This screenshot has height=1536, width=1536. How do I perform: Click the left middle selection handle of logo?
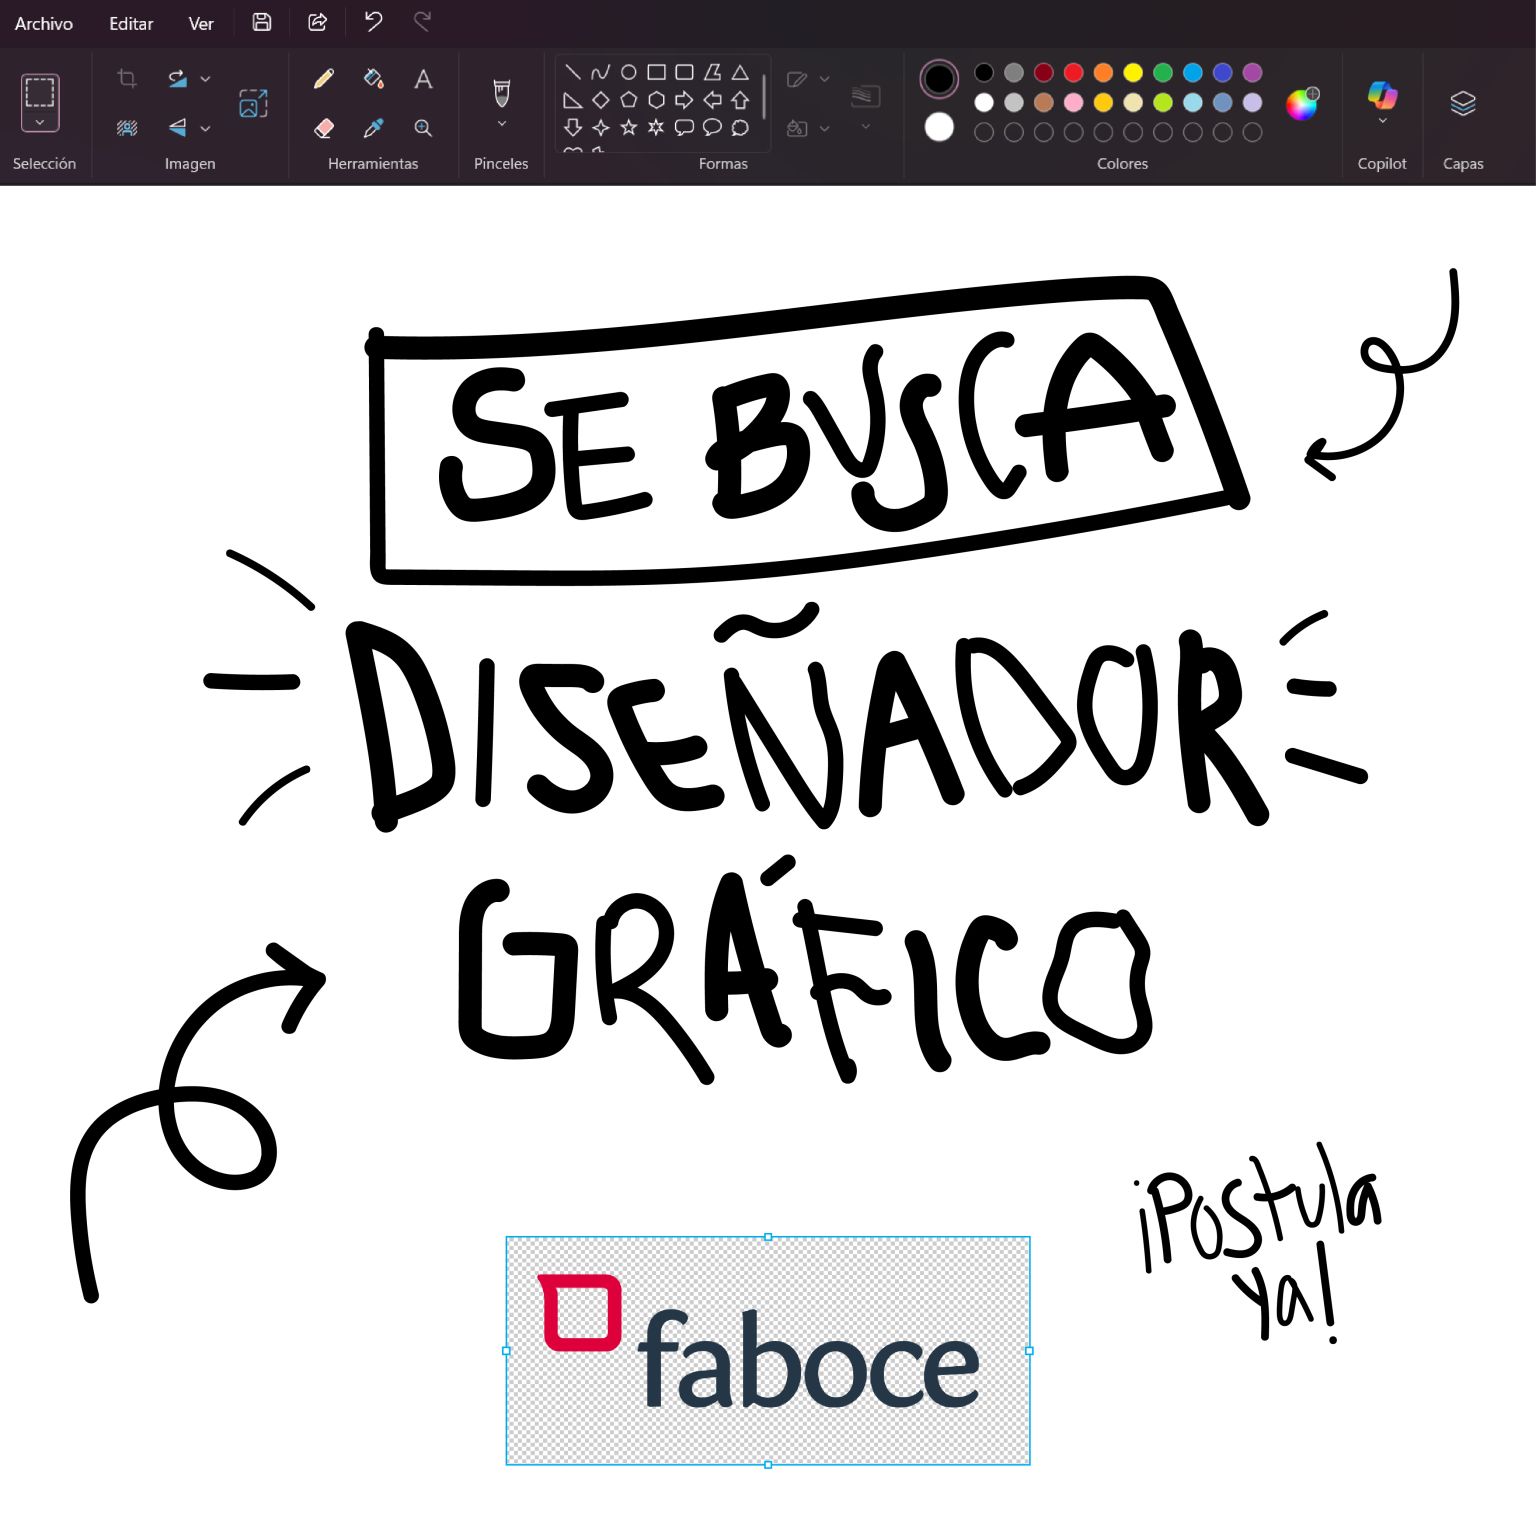(x=506, y=1351)
